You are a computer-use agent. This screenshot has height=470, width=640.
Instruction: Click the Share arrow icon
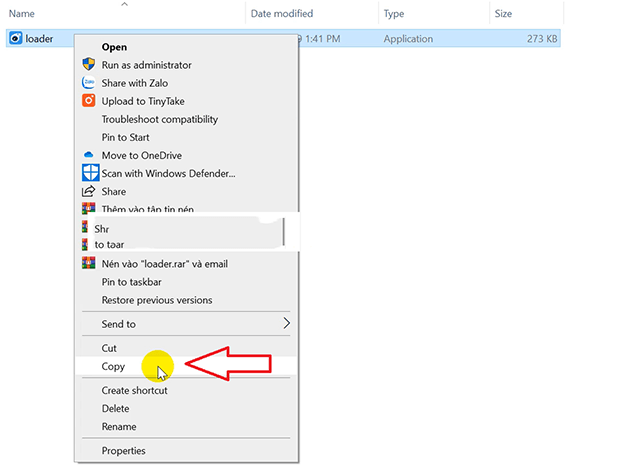tap(89, 191)
